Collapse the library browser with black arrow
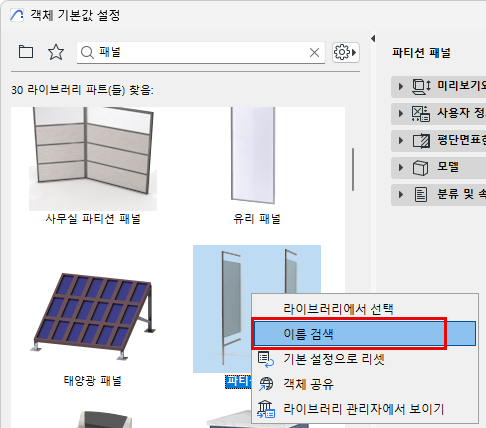This screenshot has width=486, height=428. pyautogui.click(x=373, y=39)
